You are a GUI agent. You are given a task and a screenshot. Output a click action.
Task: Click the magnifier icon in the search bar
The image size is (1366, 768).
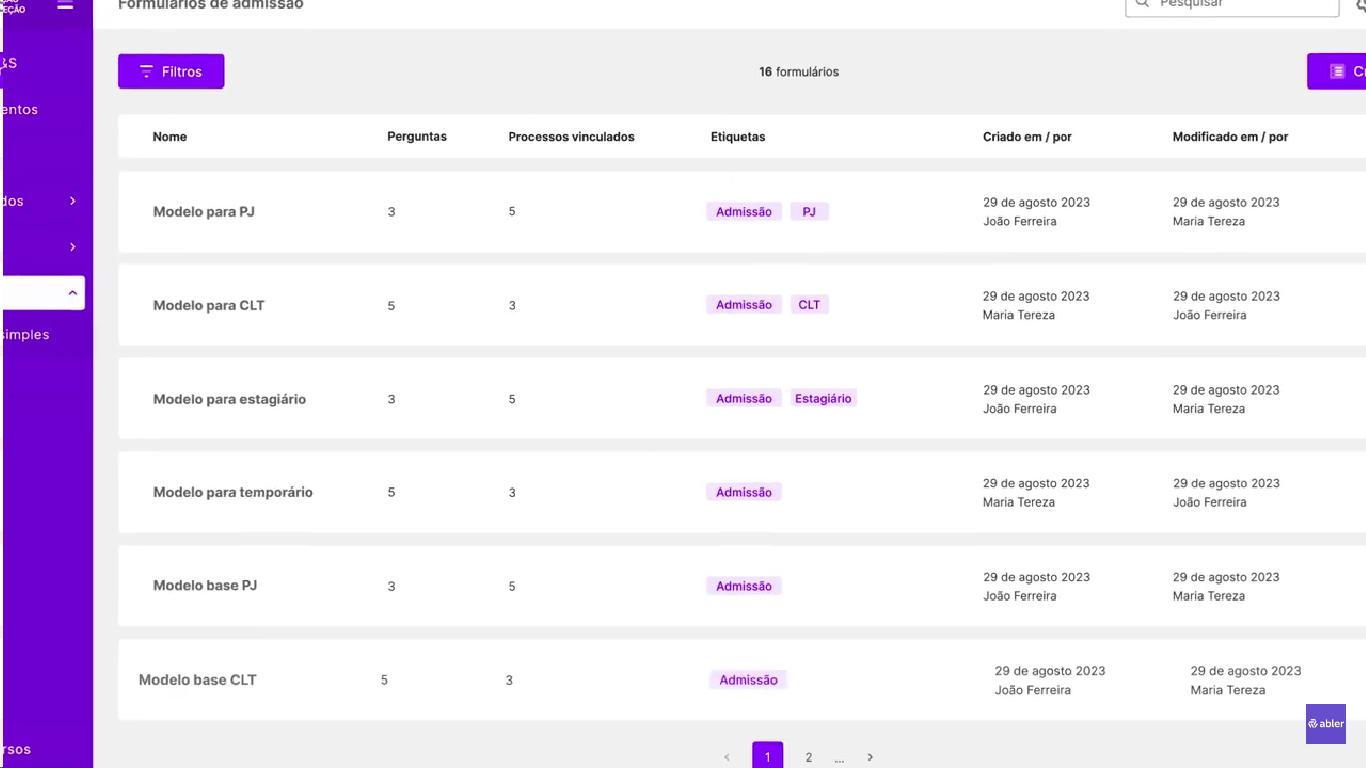[x=1141, y=5]
